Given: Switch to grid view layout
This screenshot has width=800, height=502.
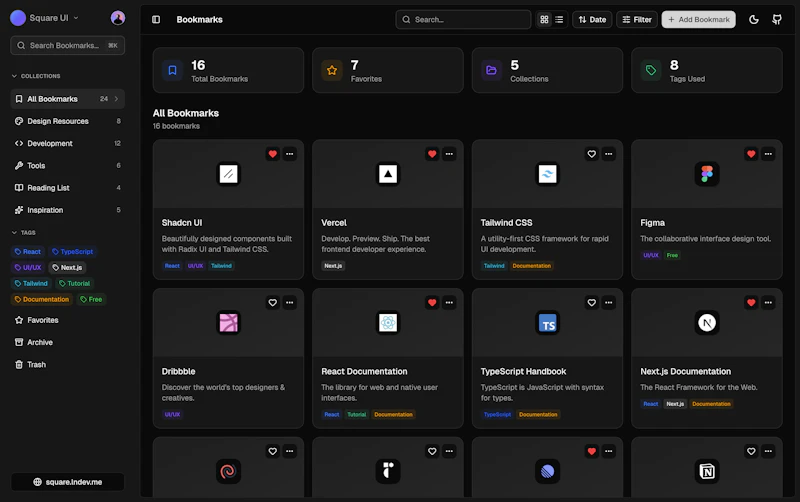Looking at the screenshot, I should click(544, 19).
